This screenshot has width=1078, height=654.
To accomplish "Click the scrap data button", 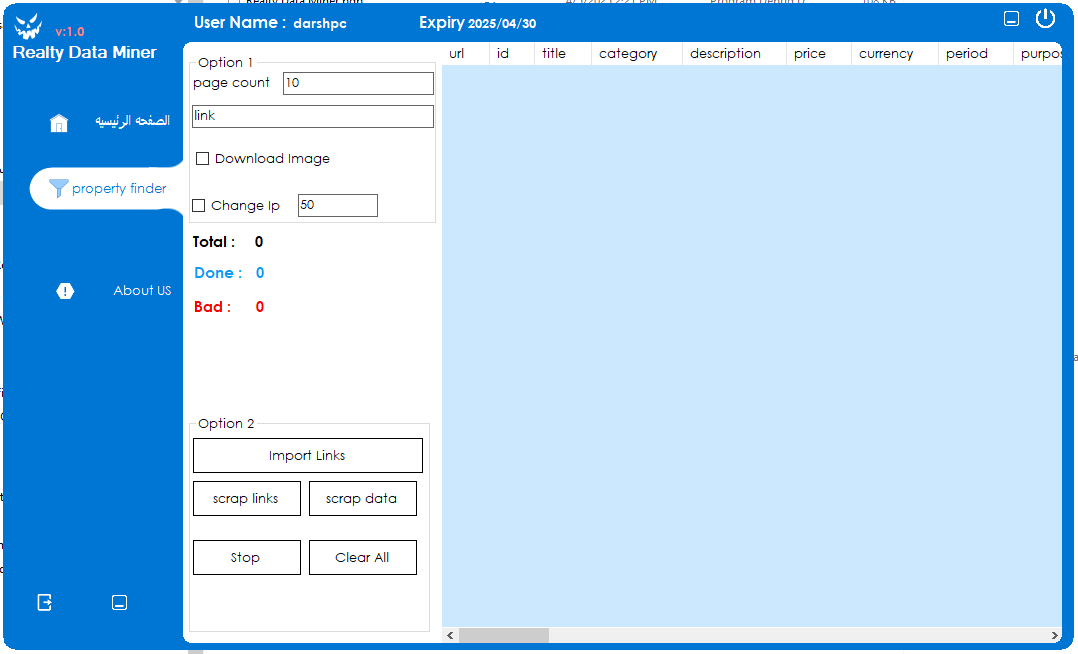I will (362, 498).
